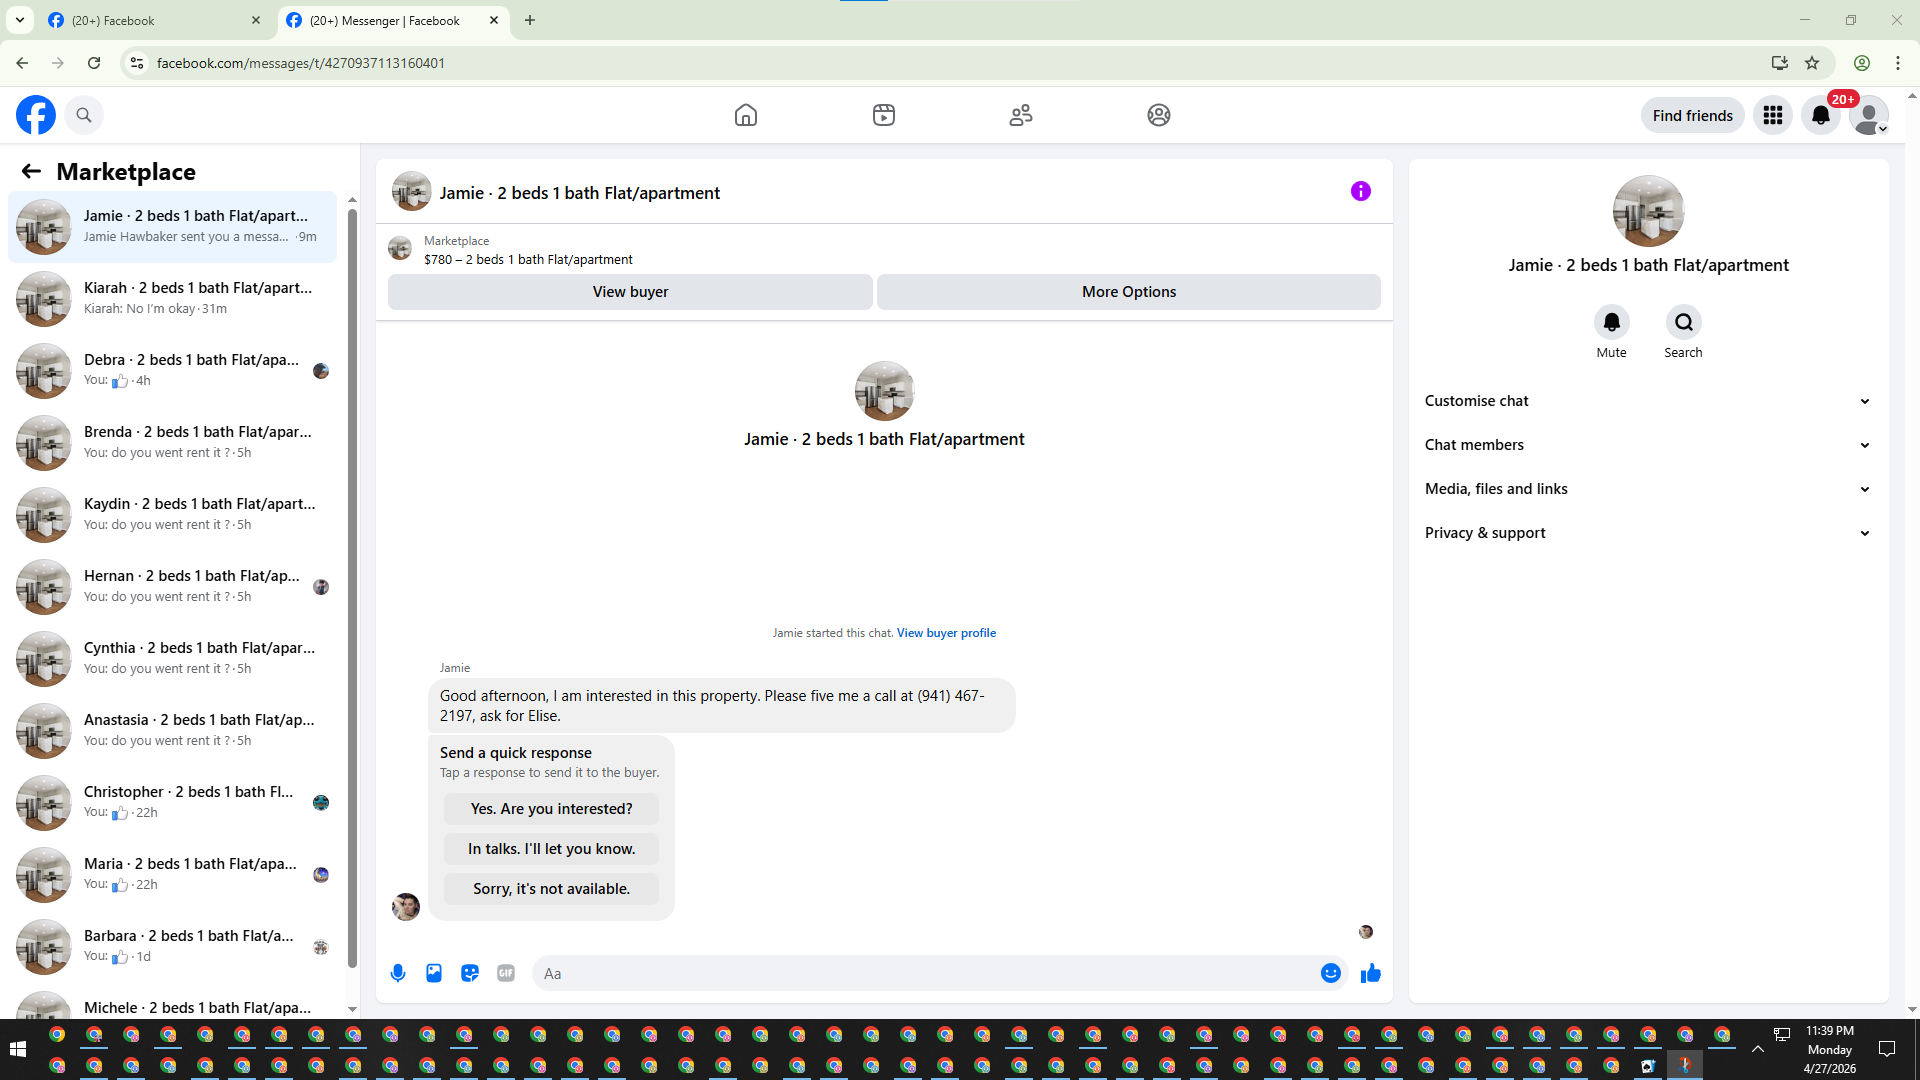Open Cynthia conversation in chat list
The height and width of the screenshot is (1080, 1920).
(173, 658)
